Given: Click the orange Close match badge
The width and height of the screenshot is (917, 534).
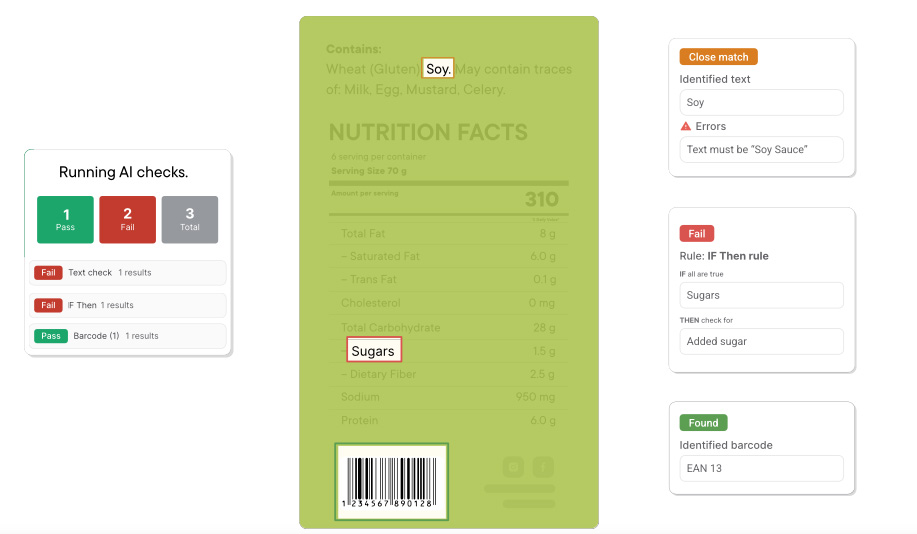Looking at the screenshot, I should 718,57.
